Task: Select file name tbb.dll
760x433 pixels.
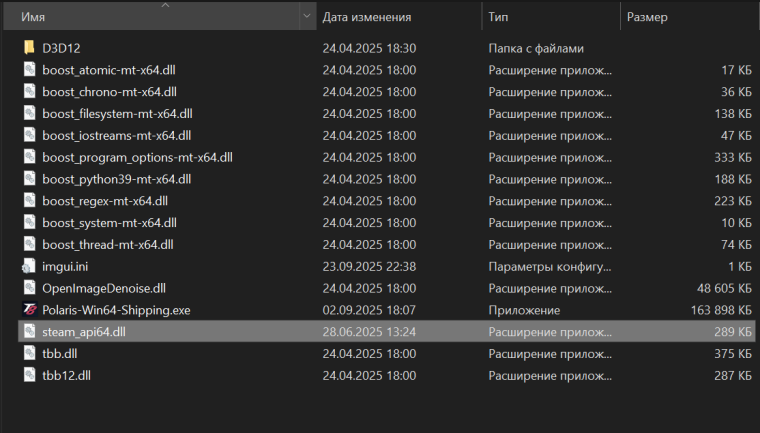Action: pos(60,354)
